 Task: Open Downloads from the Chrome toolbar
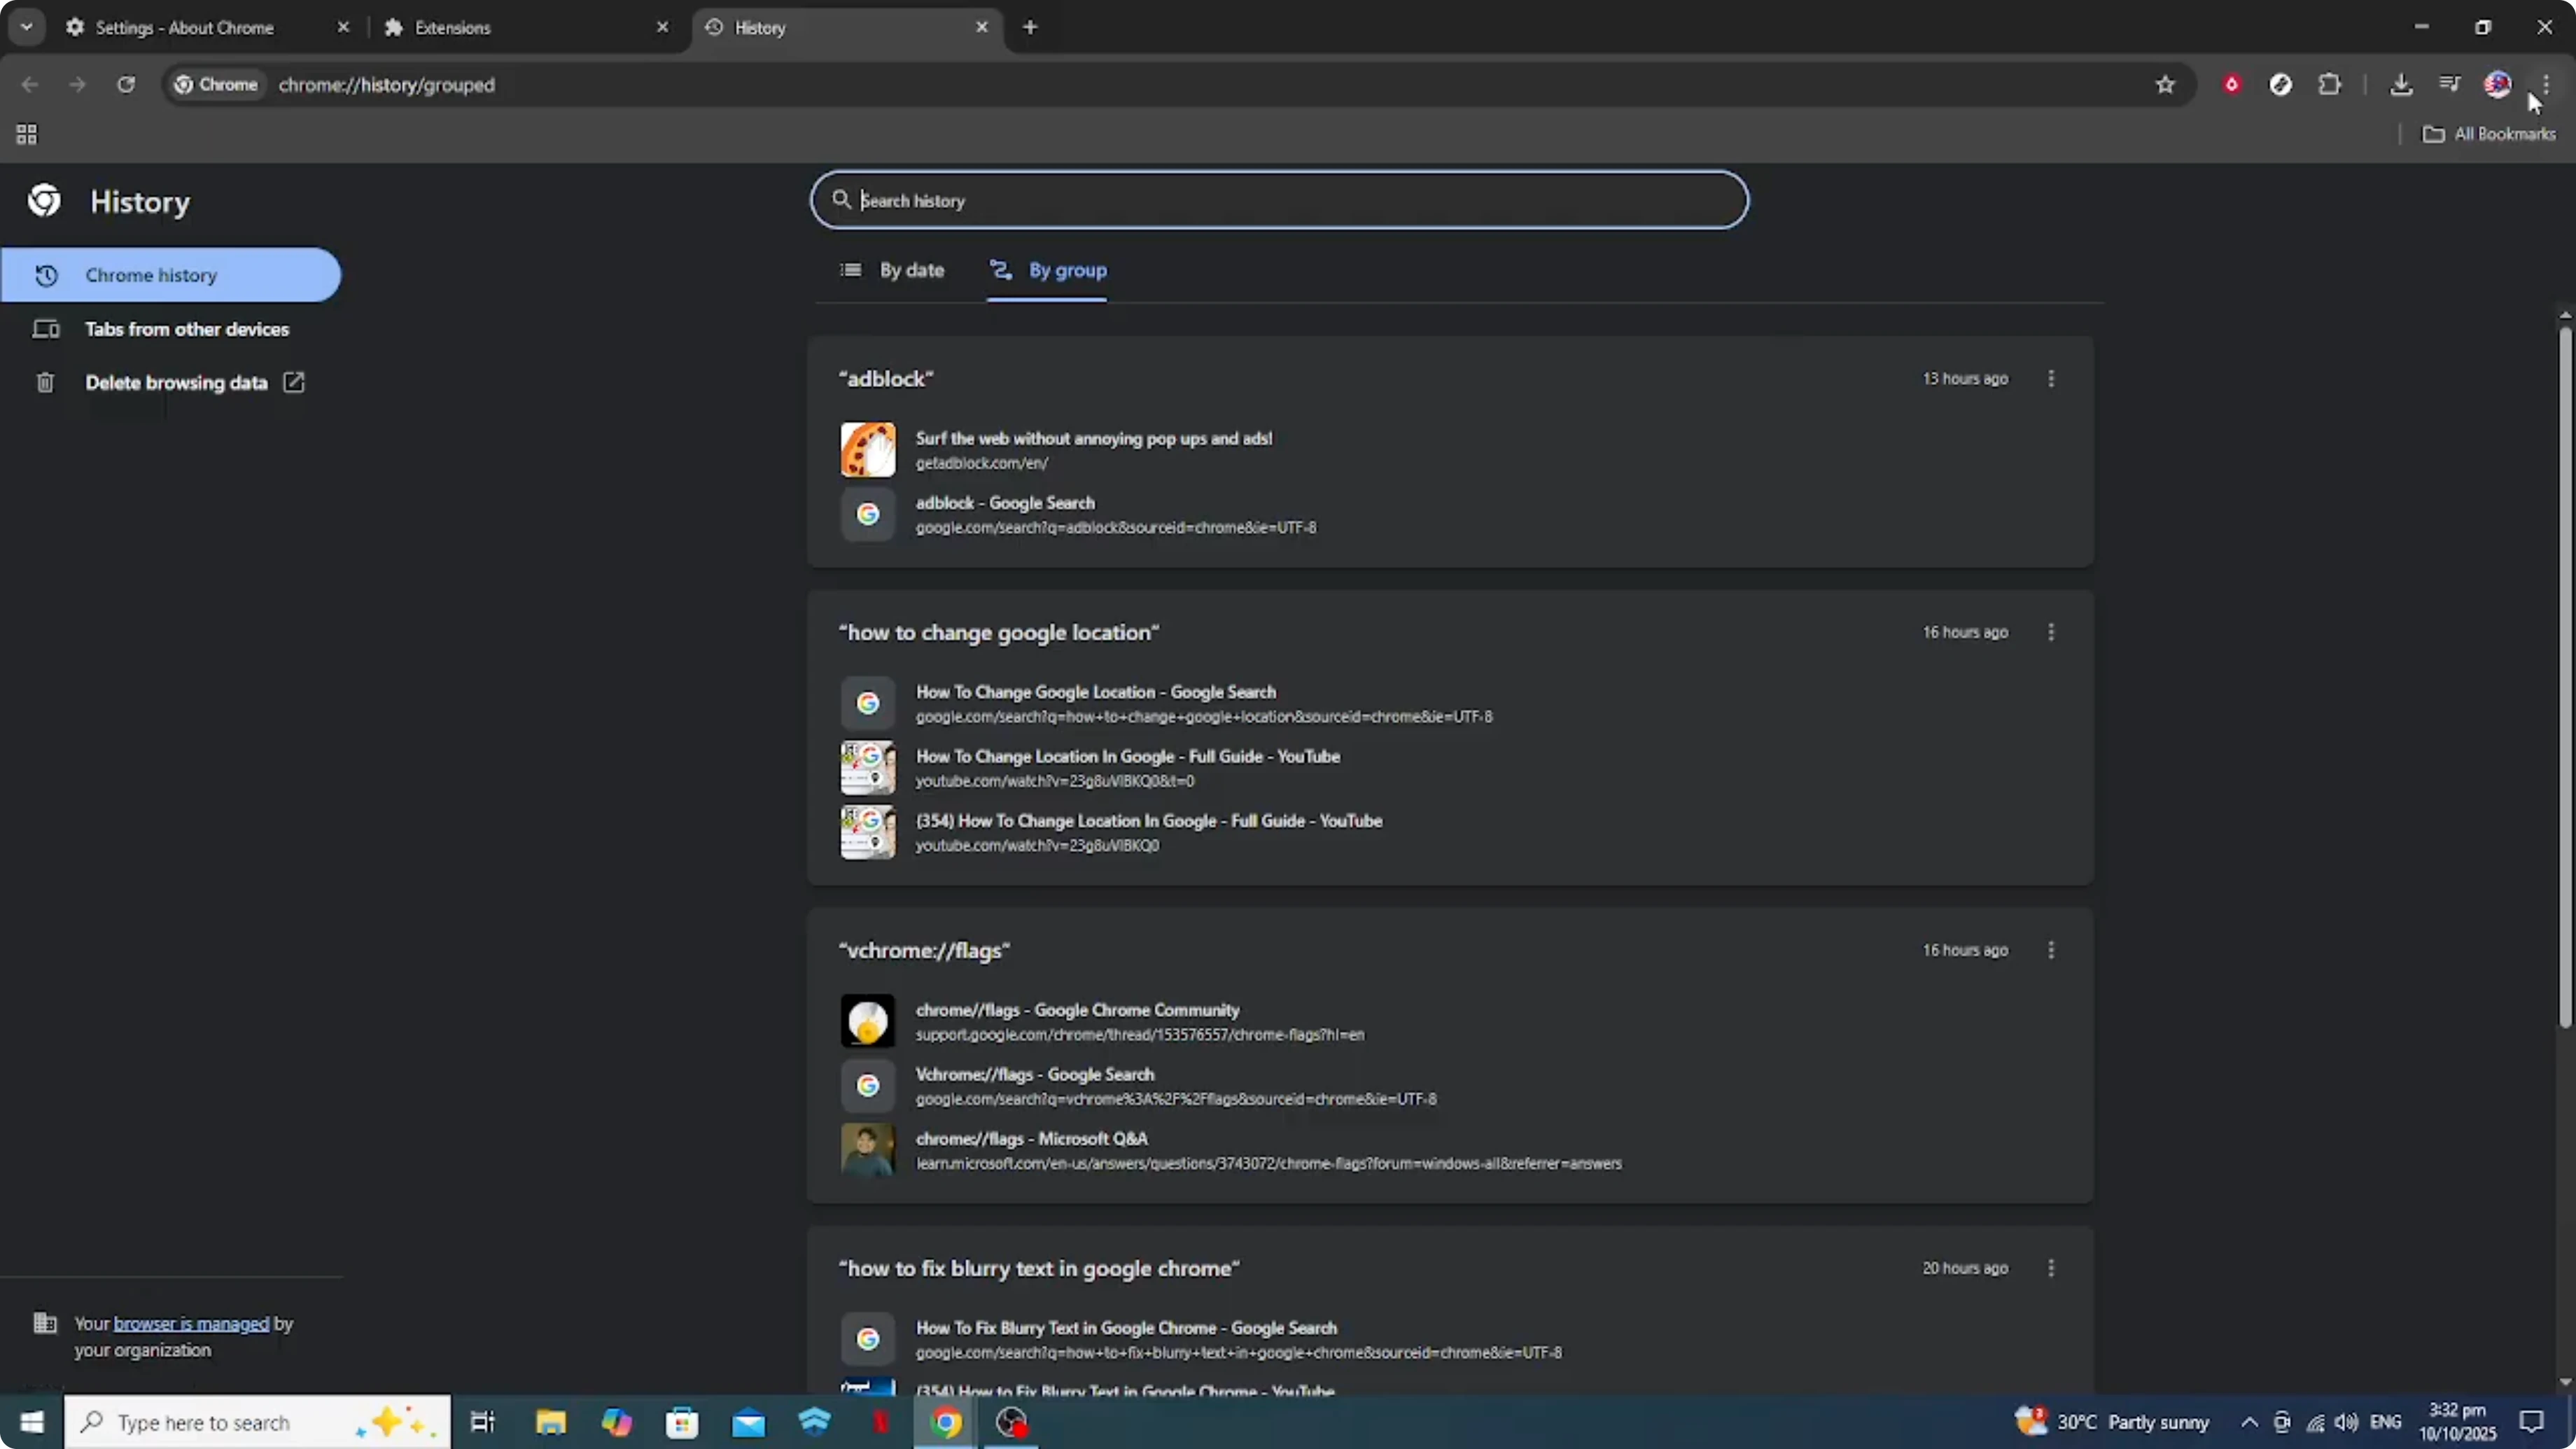[x=2402, y=84]
